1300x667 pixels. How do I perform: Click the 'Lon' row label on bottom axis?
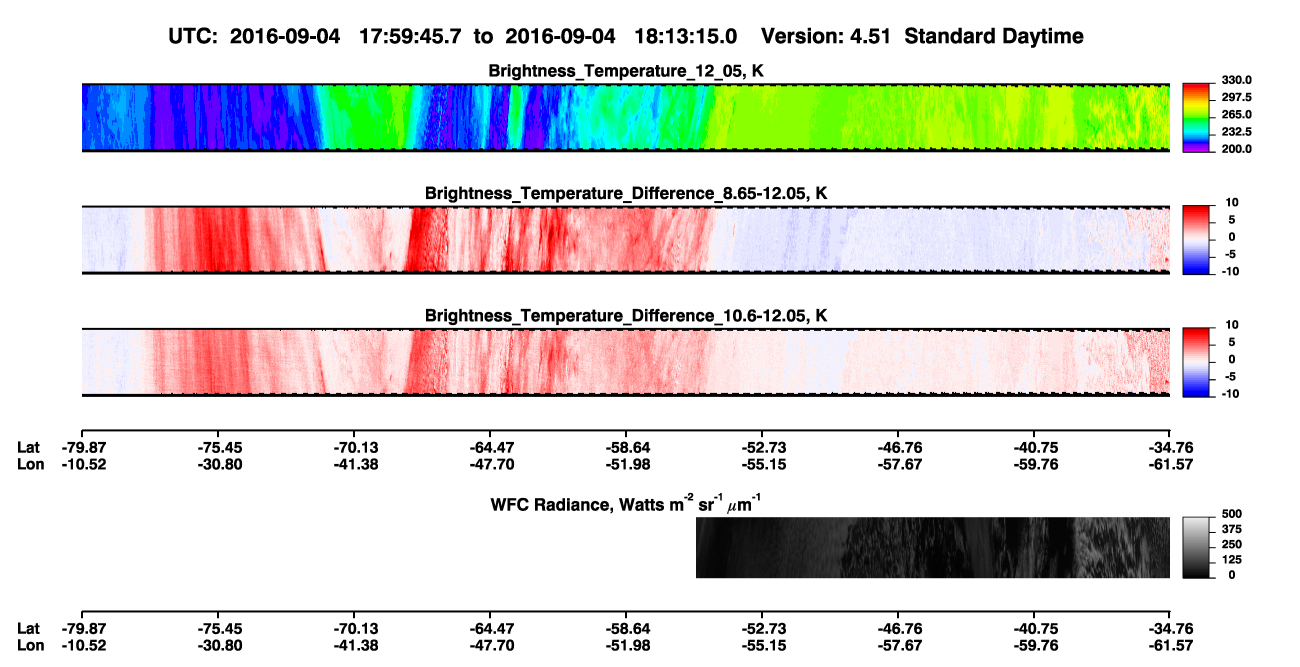tap(30, 646)
